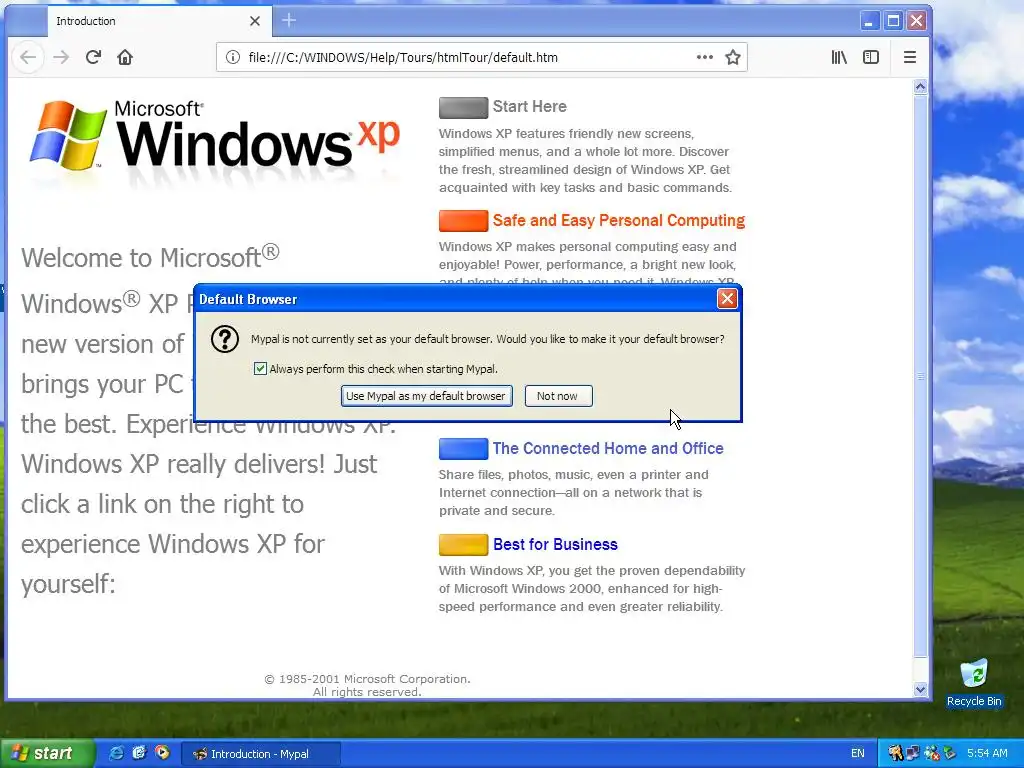Click the copyright Microsoft Corporation text
The height and width of the screenshot is (768, 1024).
[367, 685]
